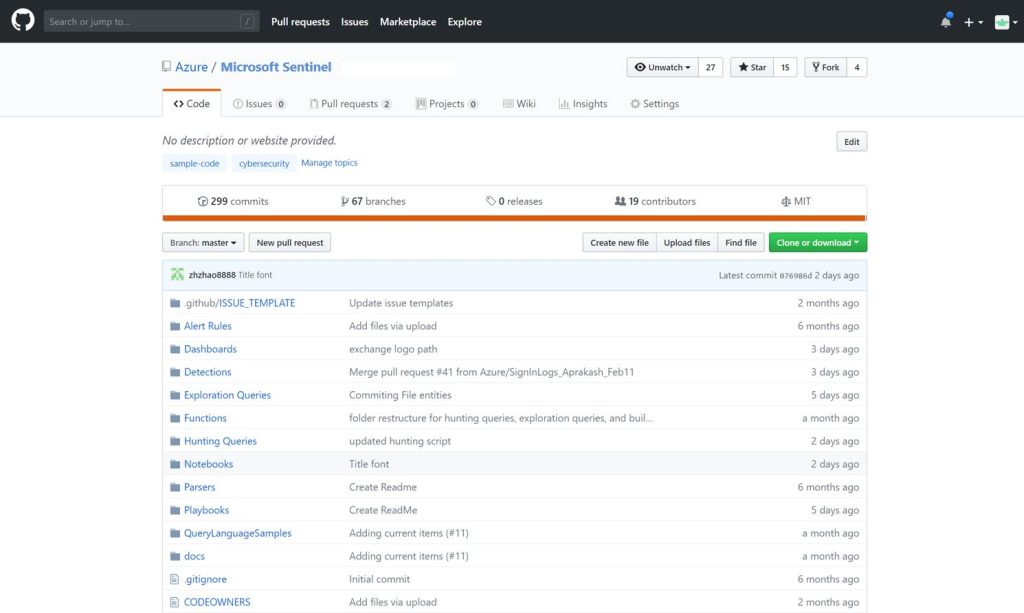Screen dimensions: 1024x613
Task: Open the Hunting Queries folder link
Action: click(x=220, y=441)
